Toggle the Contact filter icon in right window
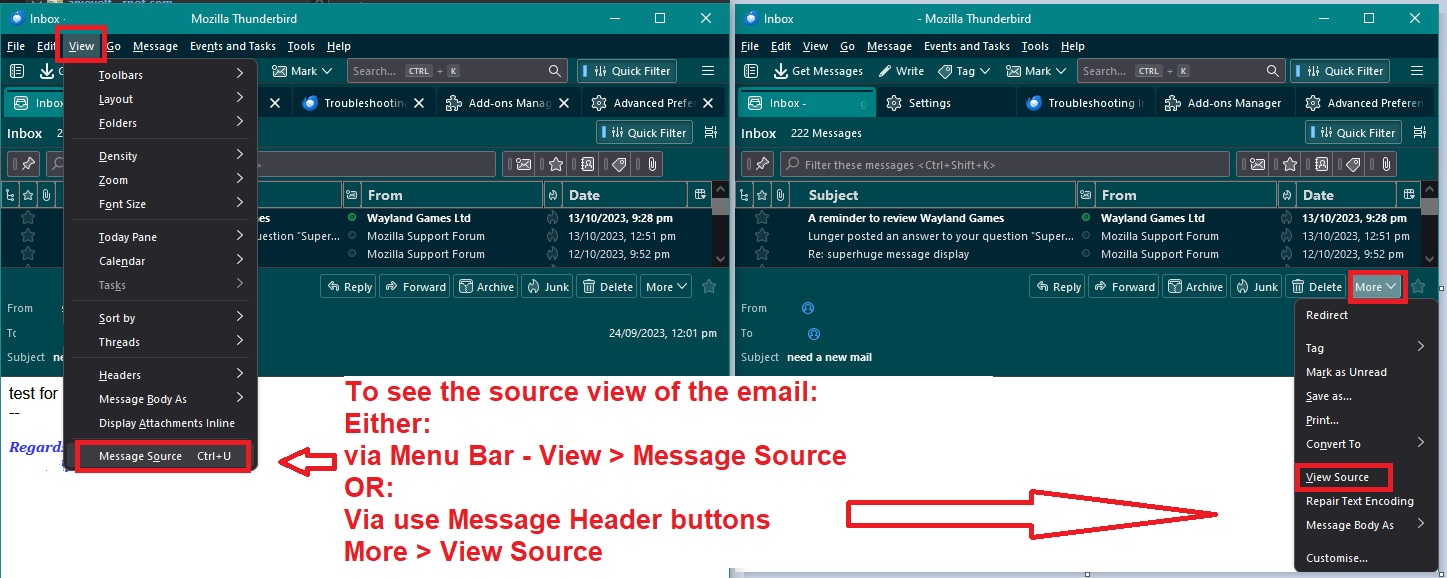Screen dimensions: 1447x578 coord(1320,164)
